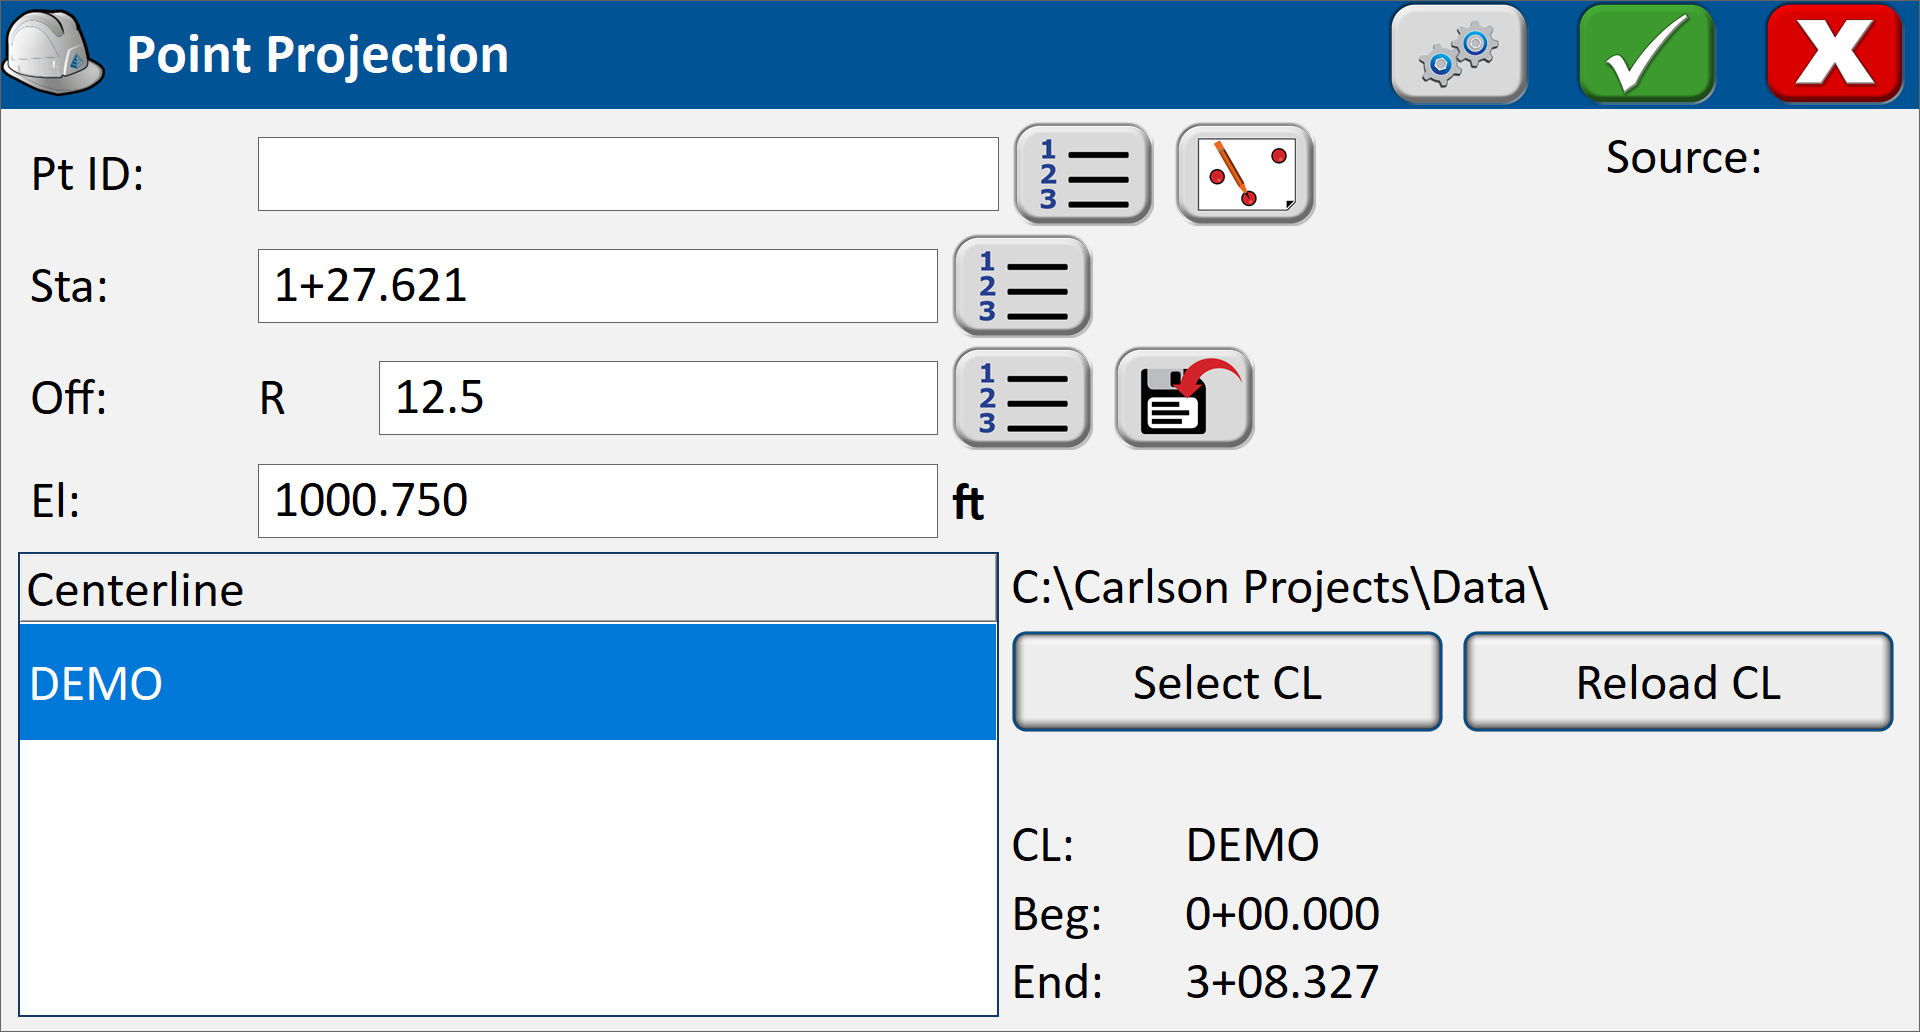1920x1032 pixels.
Task: Click the Sta field showing 1+27.621
Action: pyautogui.click(x=598, y=286)
